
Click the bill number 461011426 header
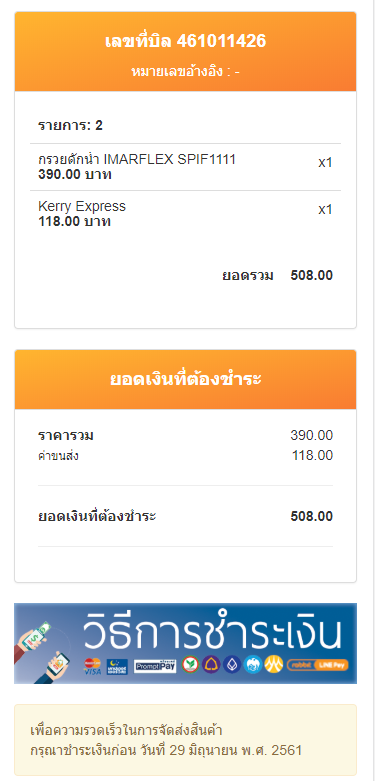tap(185, 41)
